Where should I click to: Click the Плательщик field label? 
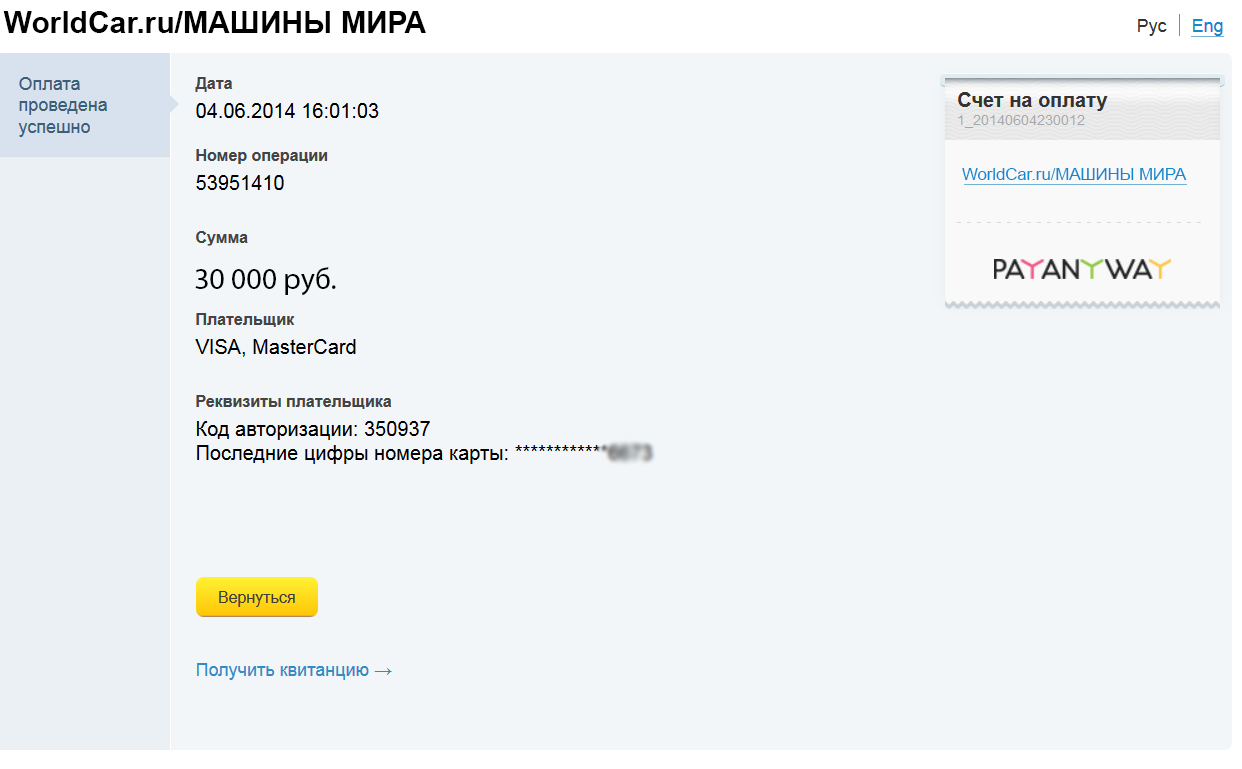click(x=245, y=320)
